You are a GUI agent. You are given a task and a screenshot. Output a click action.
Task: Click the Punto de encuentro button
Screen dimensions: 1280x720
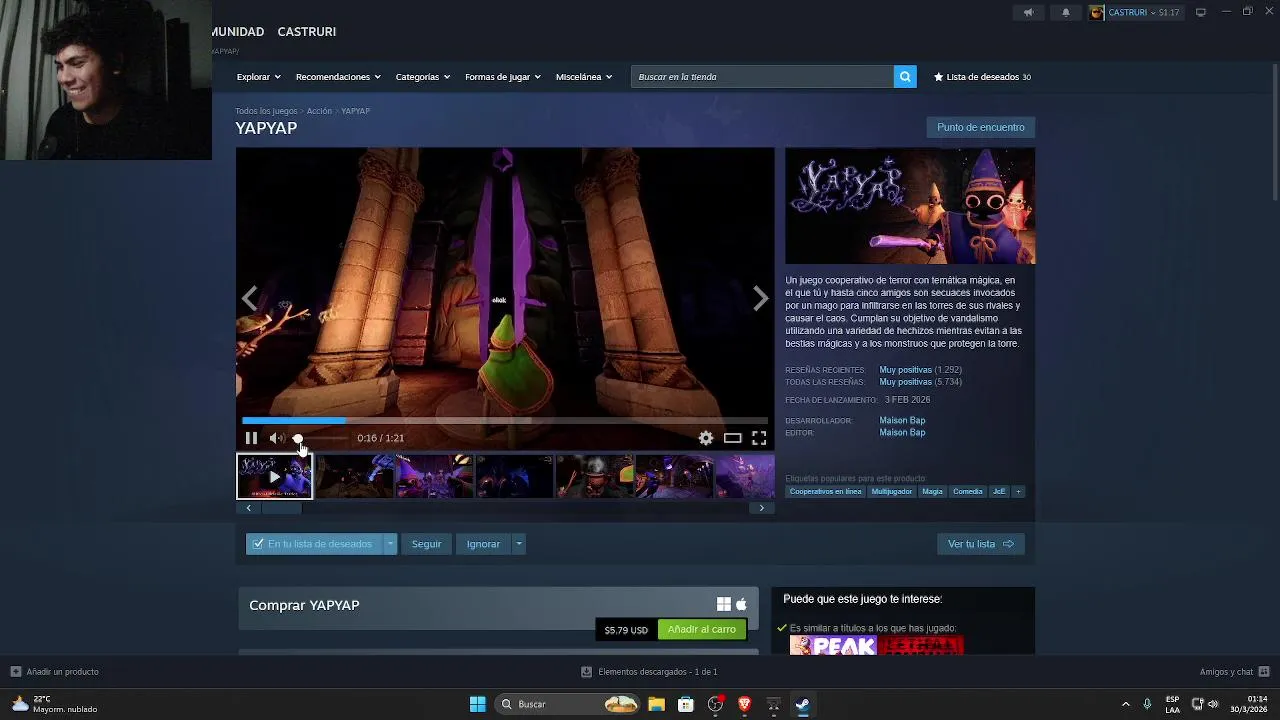(981, 127)
